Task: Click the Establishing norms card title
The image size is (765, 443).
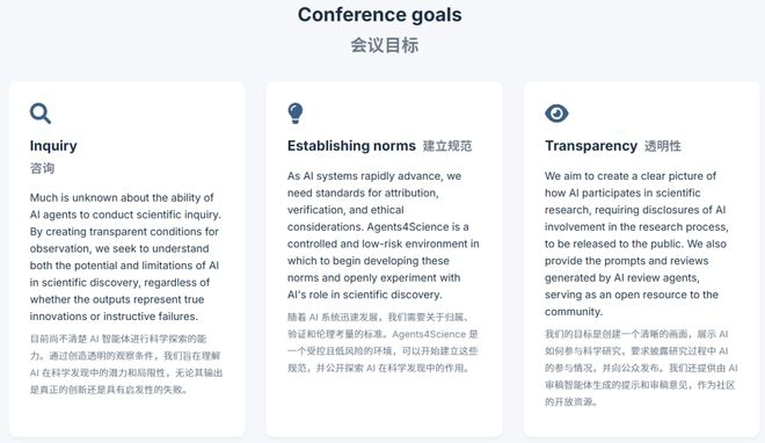Action: pos(351,146)
